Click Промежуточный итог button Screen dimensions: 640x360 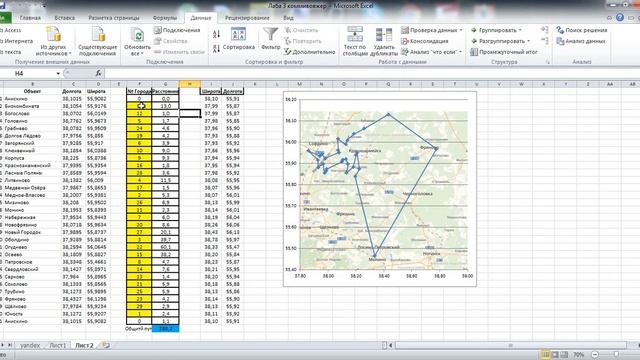504,52
